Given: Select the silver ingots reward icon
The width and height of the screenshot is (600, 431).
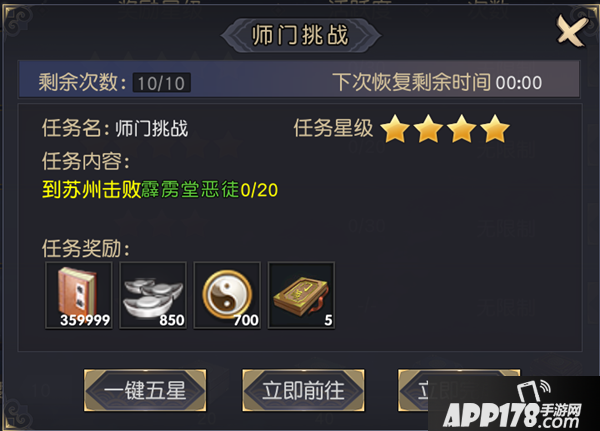Looking at the screenshot, I should pyautogui.click(x=153, y=295).
